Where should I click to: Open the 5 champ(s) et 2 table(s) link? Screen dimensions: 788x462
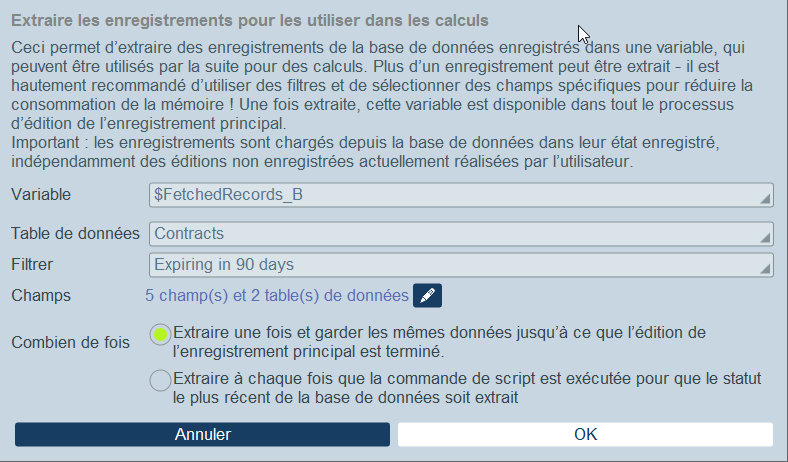click(277, 296)
